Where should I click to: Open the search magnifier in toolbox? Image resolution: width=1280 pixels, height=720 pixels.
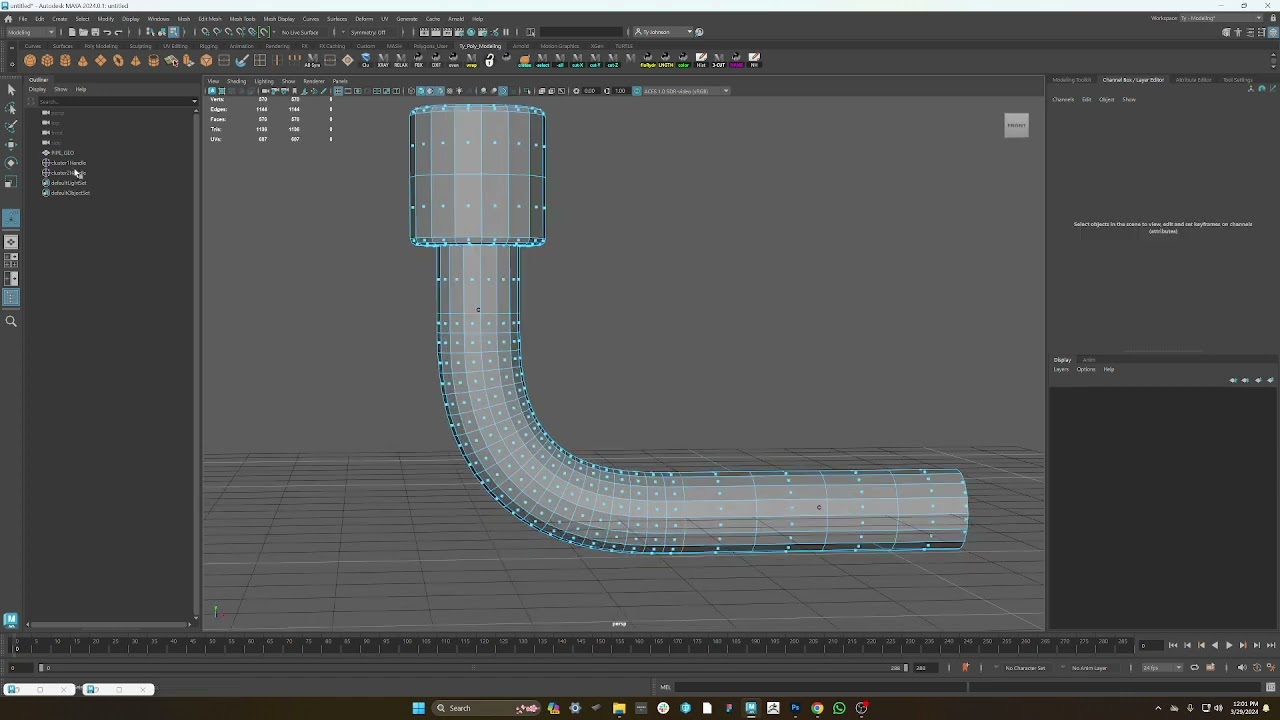pos(11,321)
